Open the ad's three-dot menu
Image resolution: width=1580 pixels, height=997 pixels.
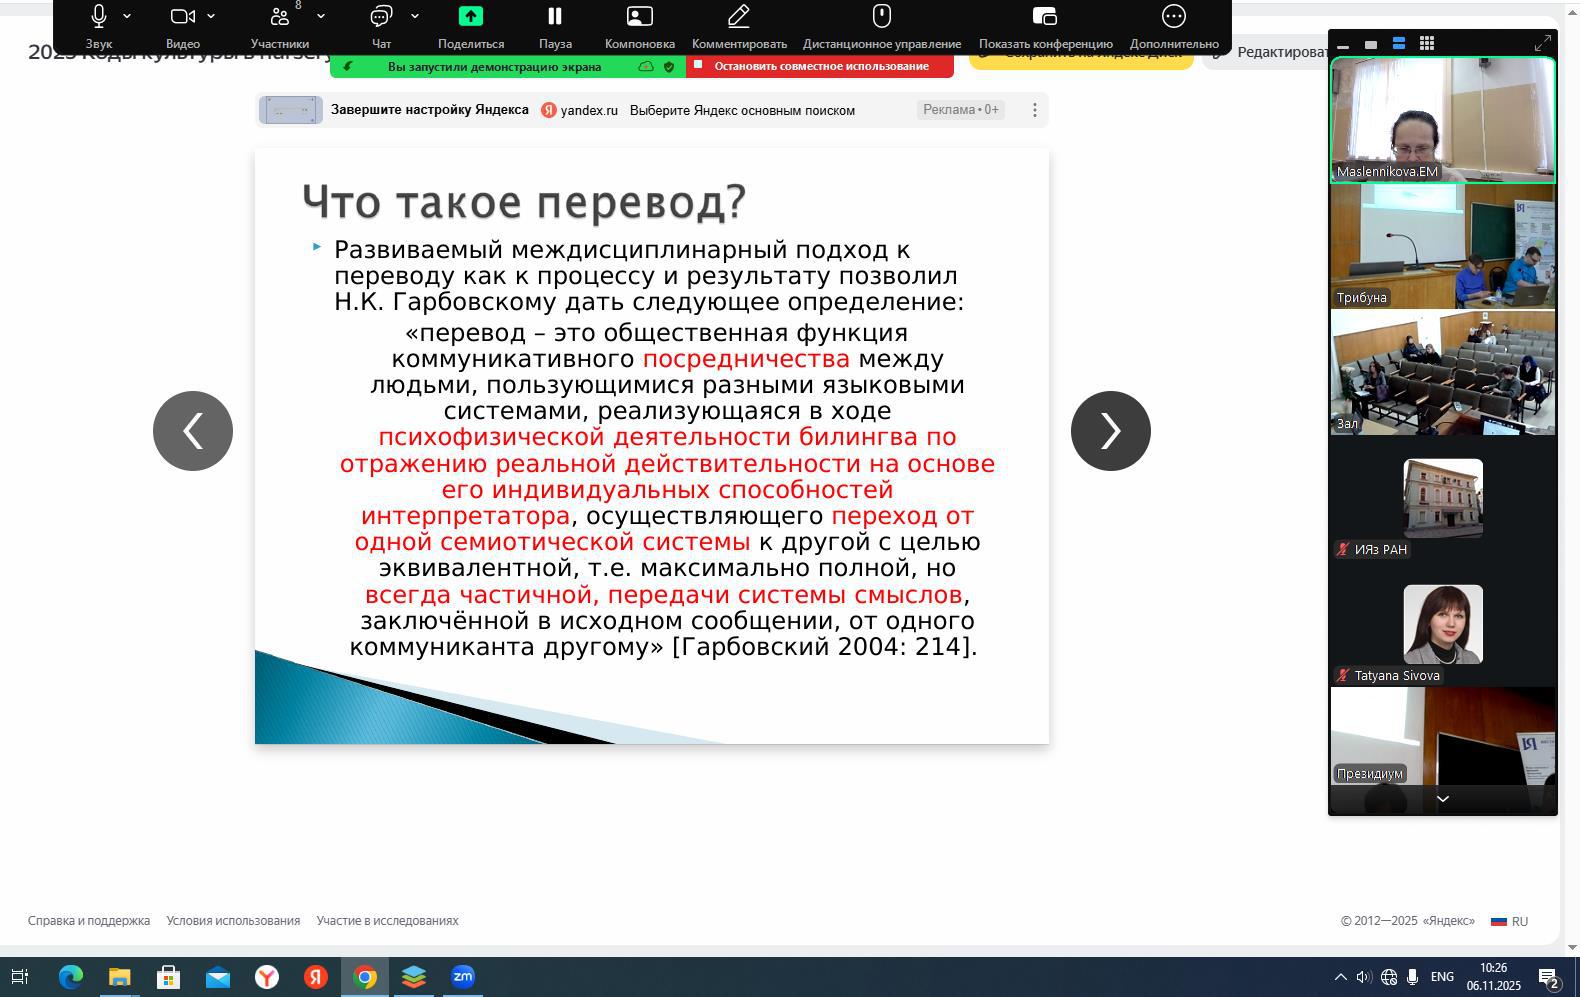pos(1034,110)
